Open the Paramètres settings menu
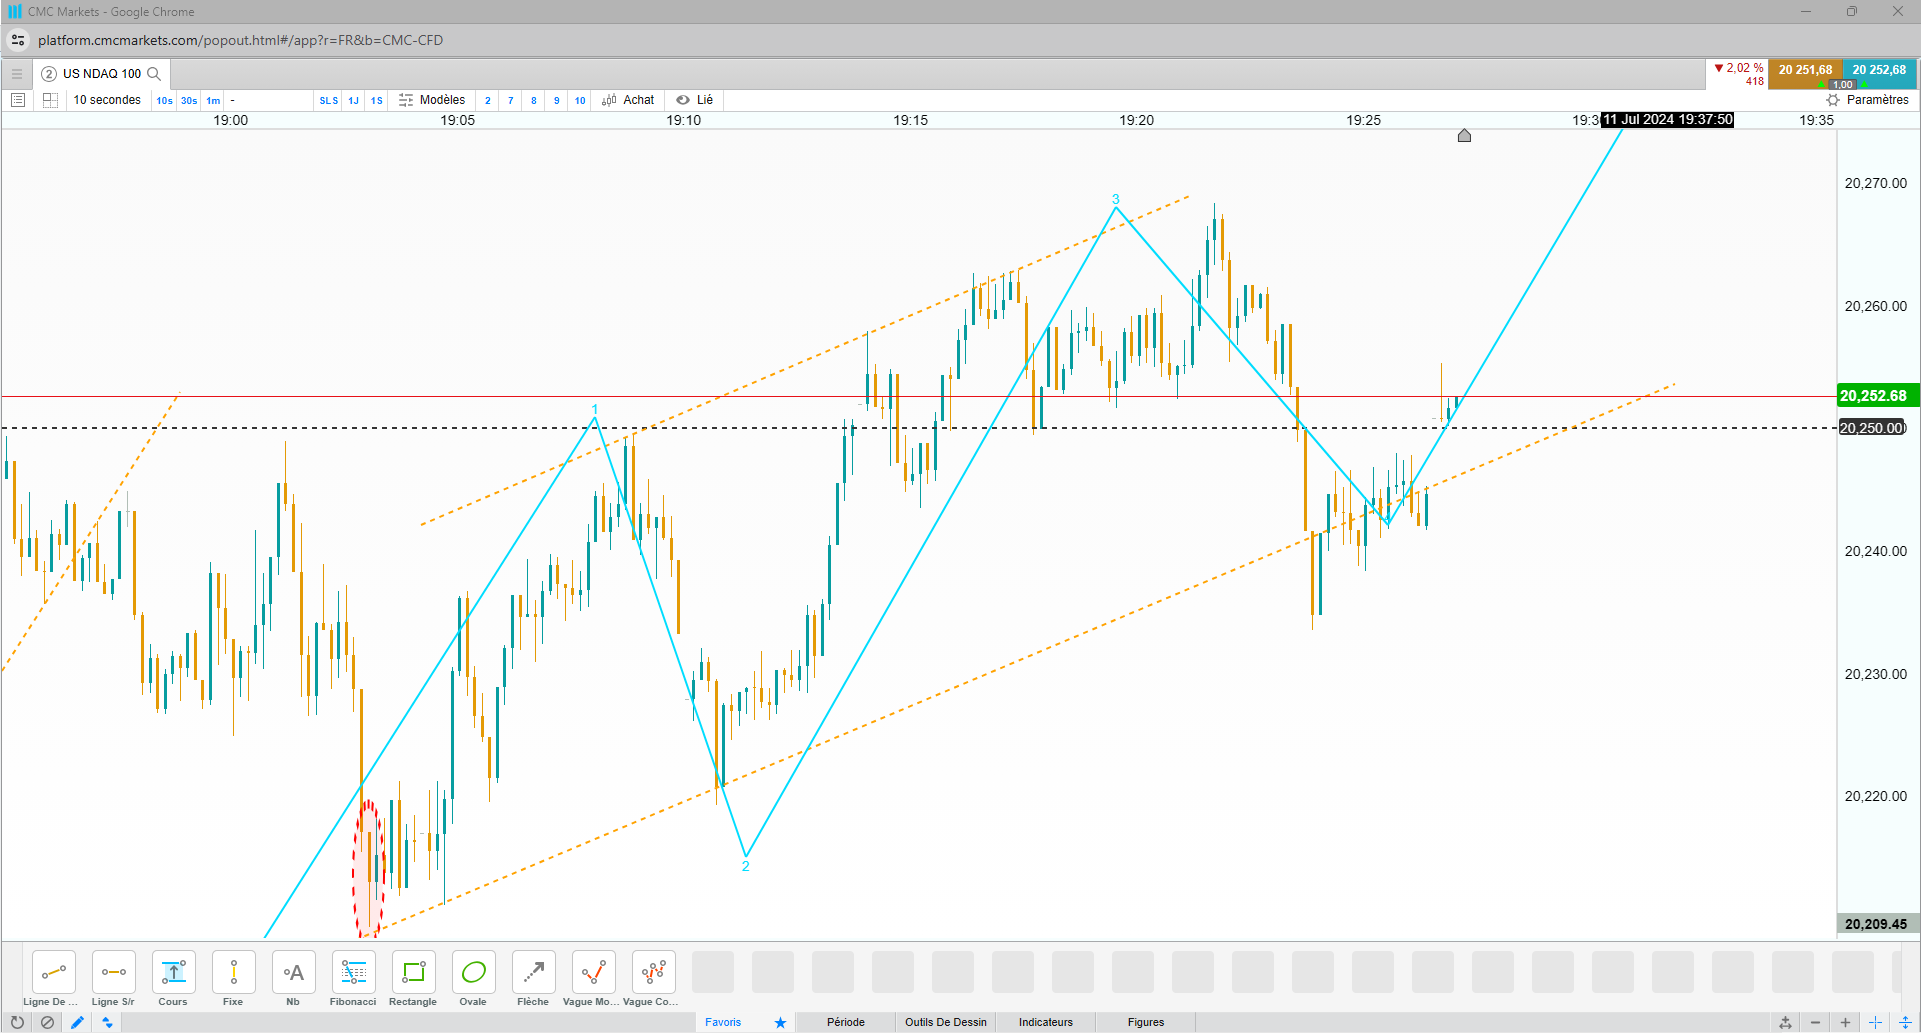The image size is (1921, 1033). (1867, 100)
